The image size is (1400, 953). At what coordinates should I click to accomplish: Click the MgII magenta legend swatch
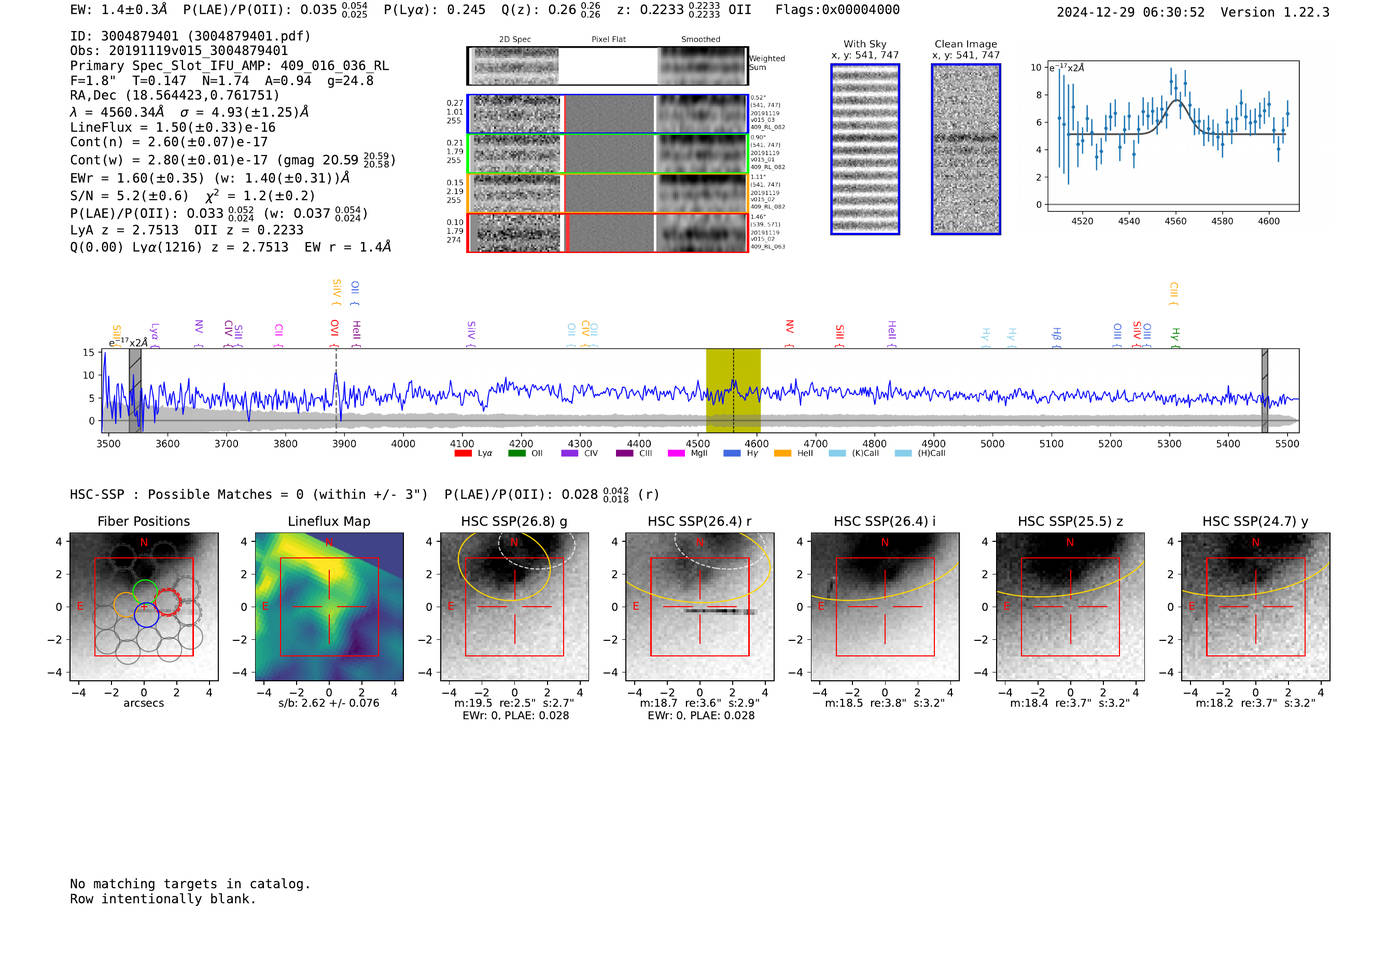coord(676,453)
